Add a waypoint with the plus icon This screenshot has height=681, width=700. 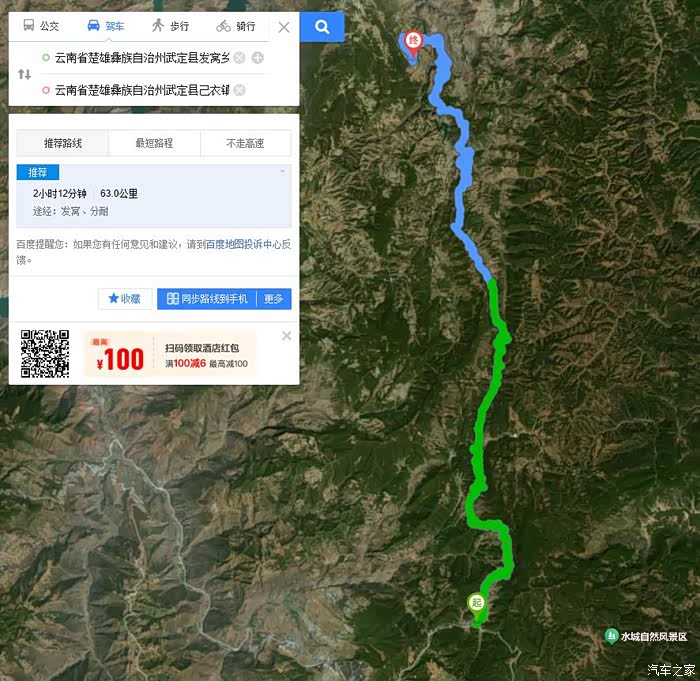click(x=258, y=58)
